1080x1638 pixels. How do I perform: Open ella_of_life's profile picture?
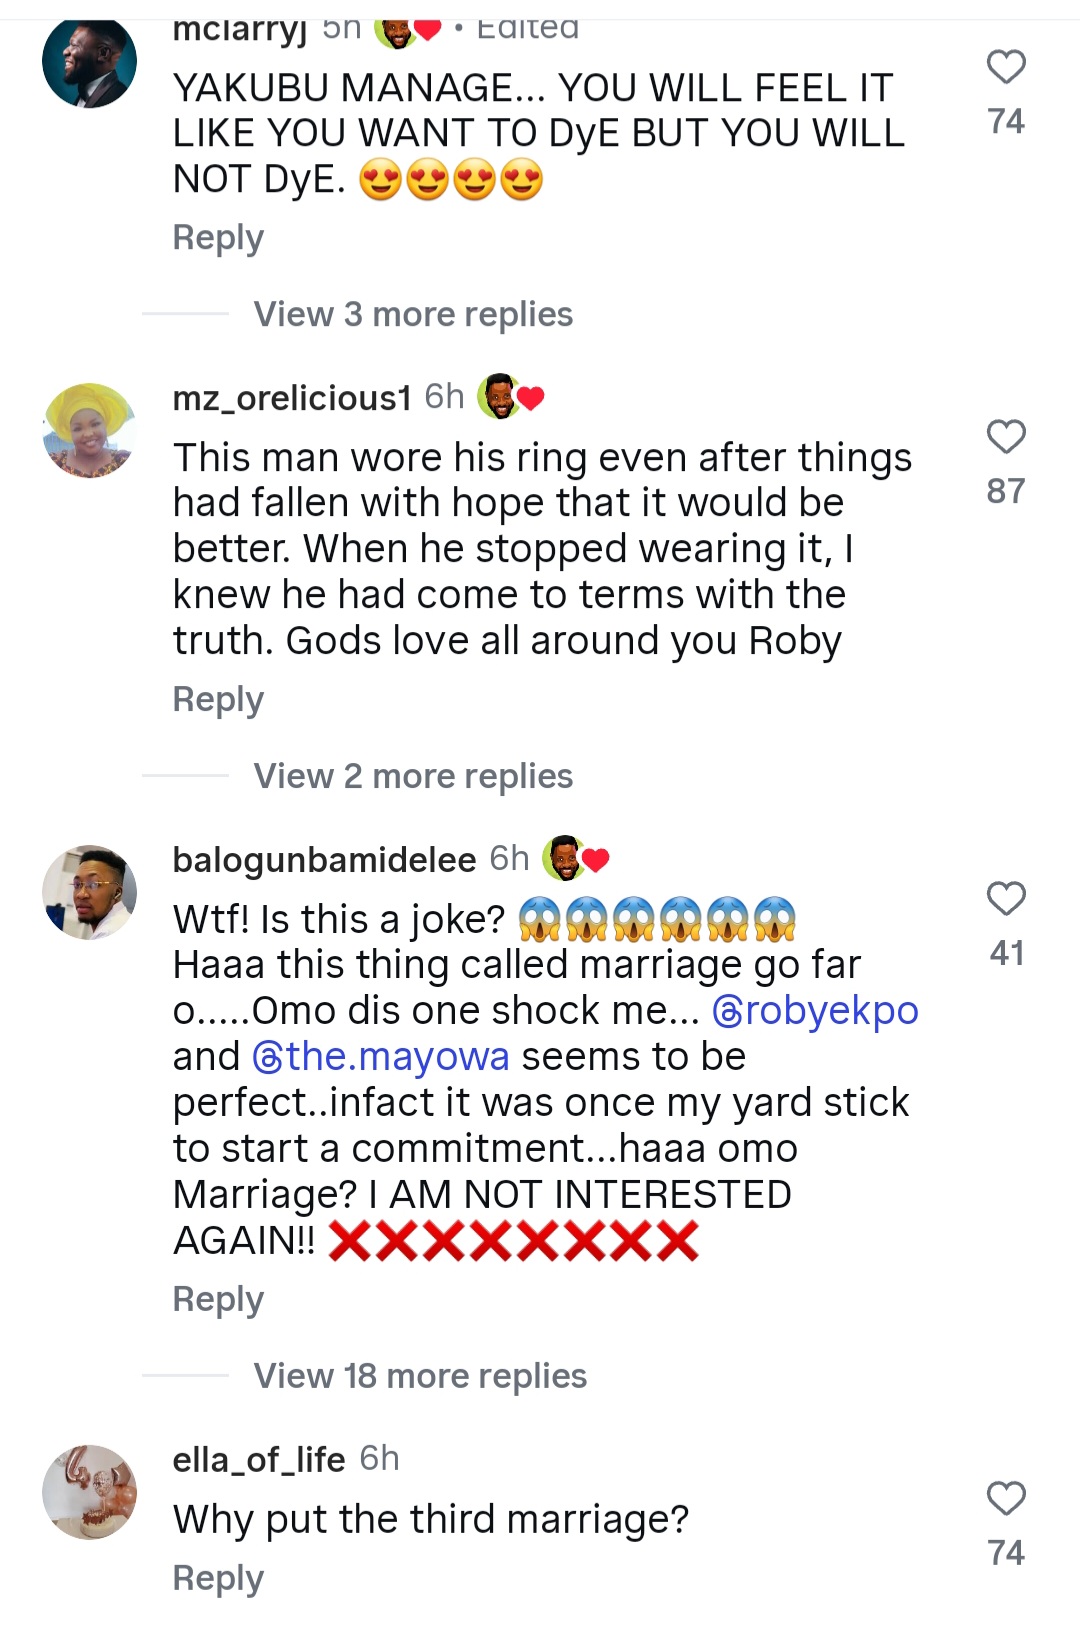tap(89, 1491)
